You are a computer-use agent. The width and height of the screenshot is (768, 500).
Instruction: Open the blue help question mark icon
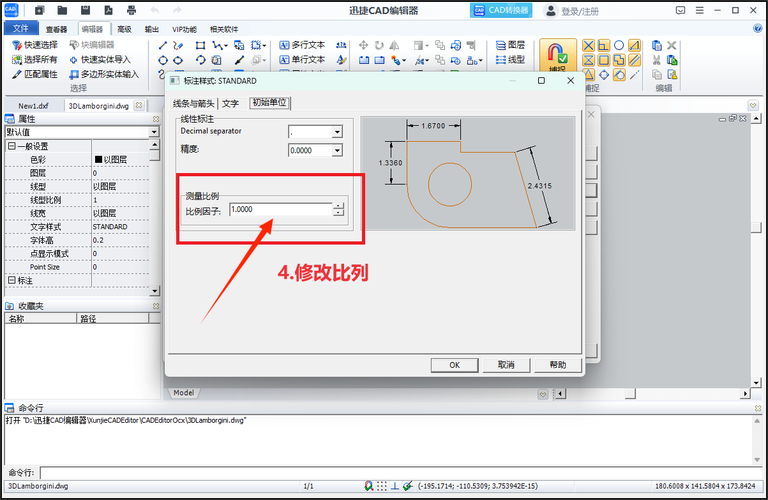click(x=757, y=28)
